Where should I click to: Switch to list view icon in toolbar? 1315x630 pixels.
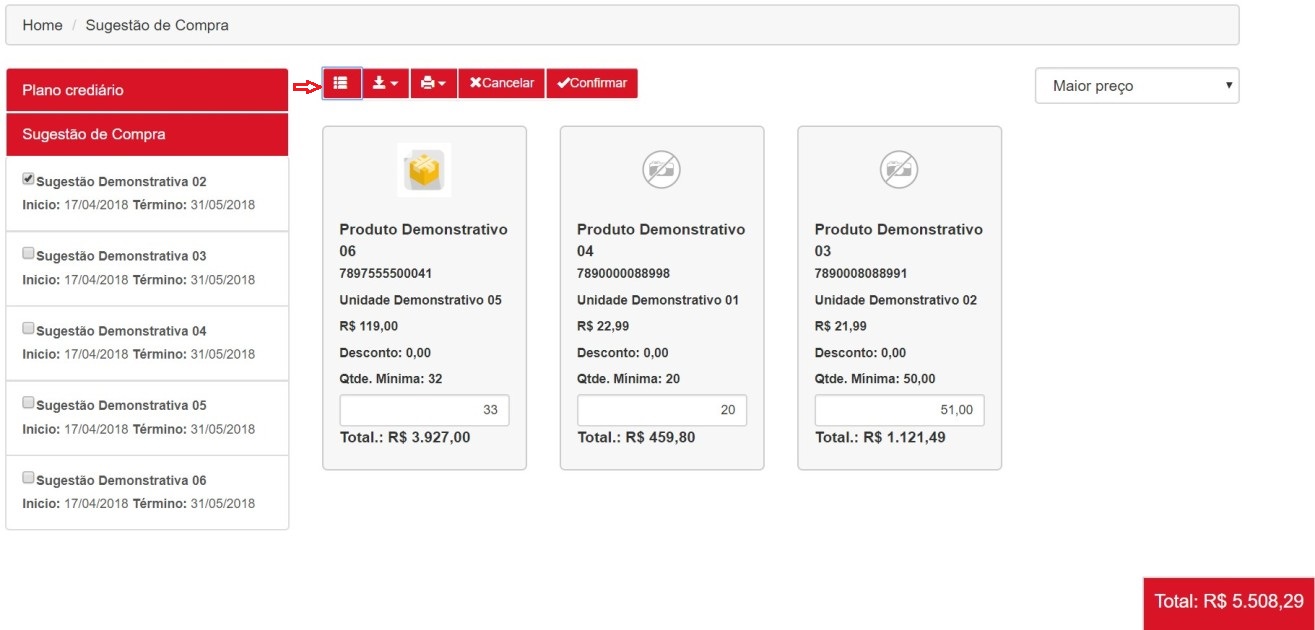click(x=342, y=83)
